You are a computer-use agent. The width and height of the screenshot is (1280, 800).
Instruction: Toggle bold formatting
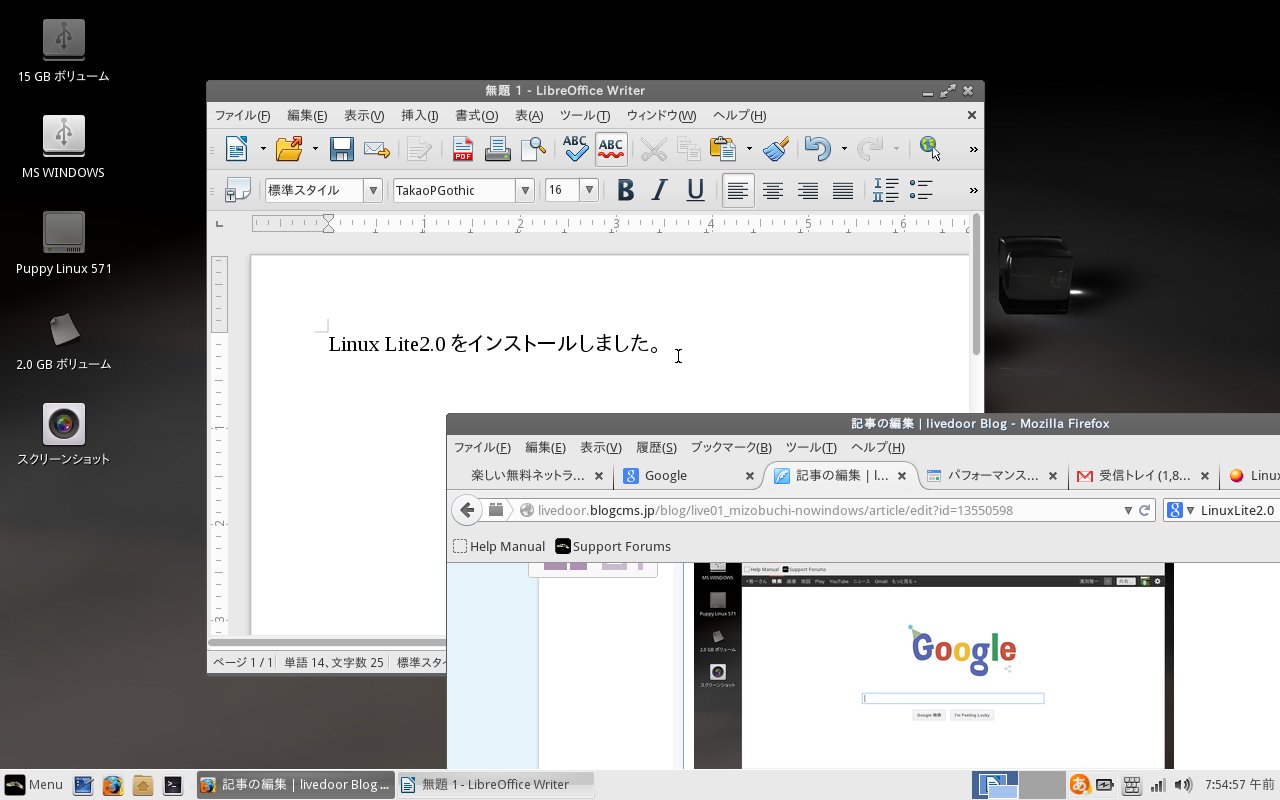625,190
